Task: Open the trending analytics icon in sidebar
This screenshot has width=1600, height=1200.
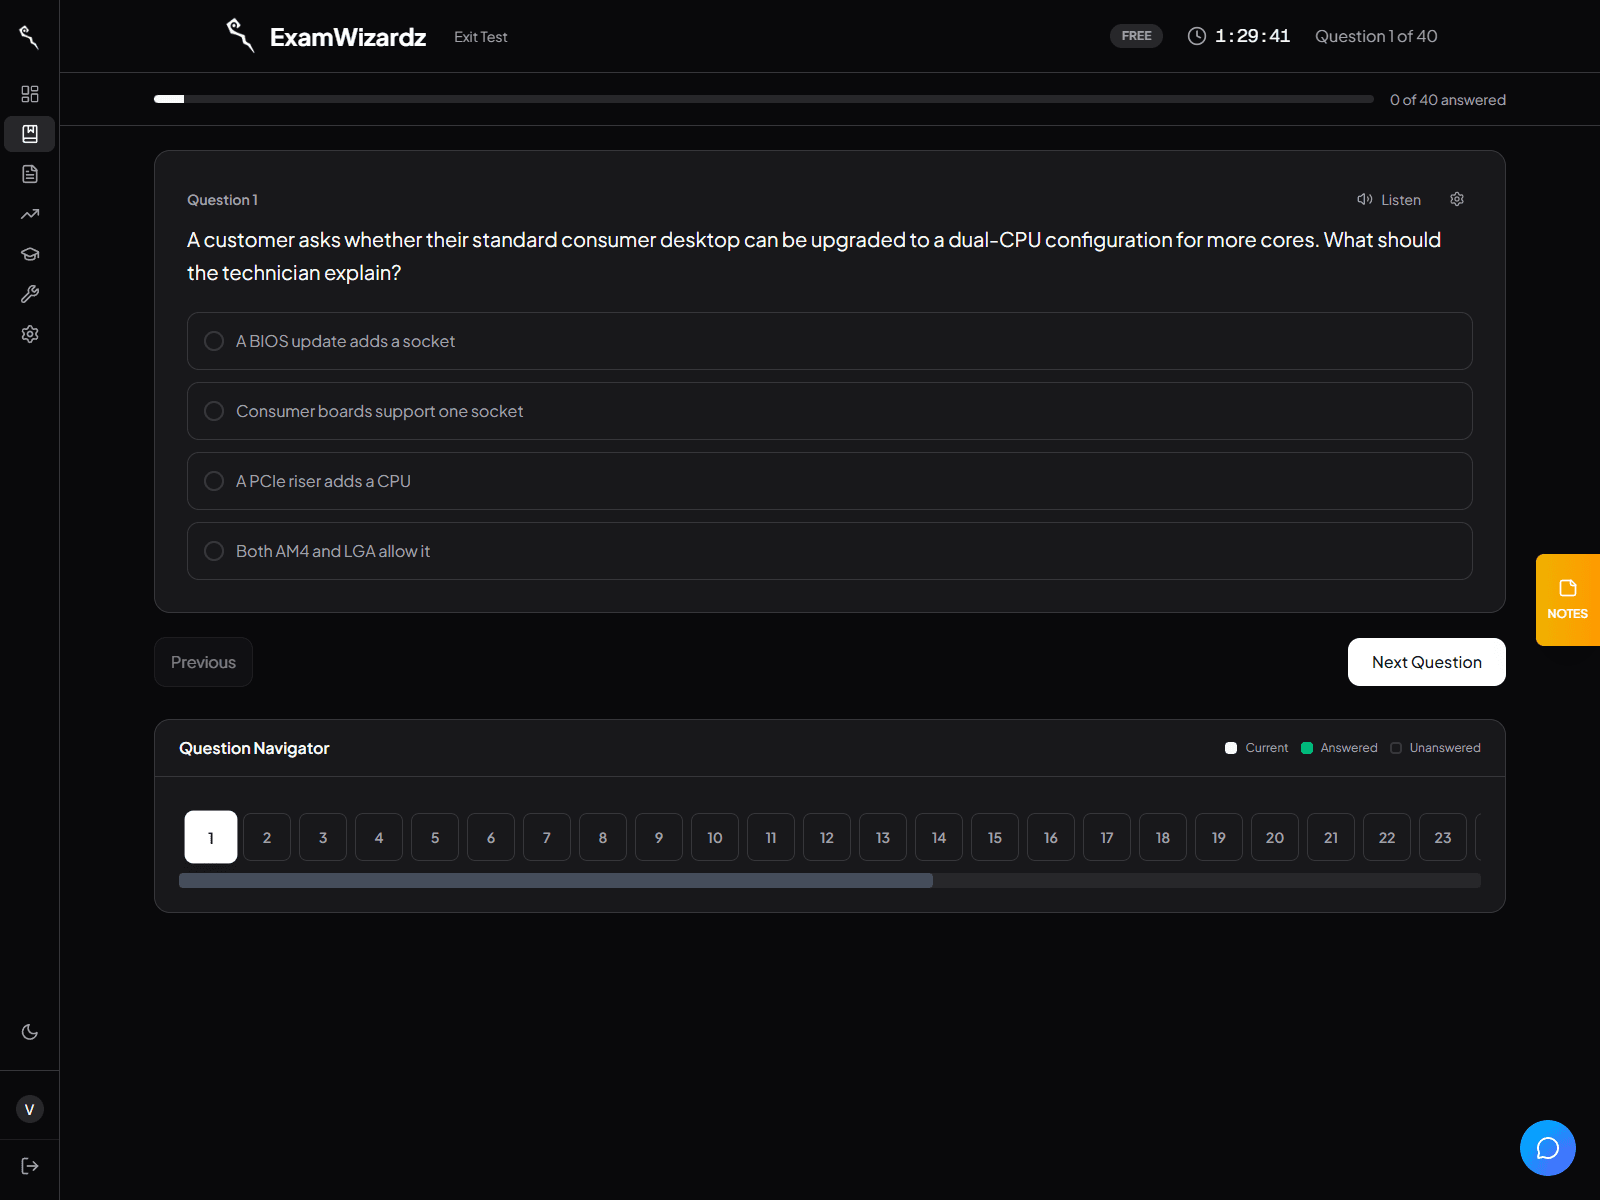Action: [x=30, y=214]
